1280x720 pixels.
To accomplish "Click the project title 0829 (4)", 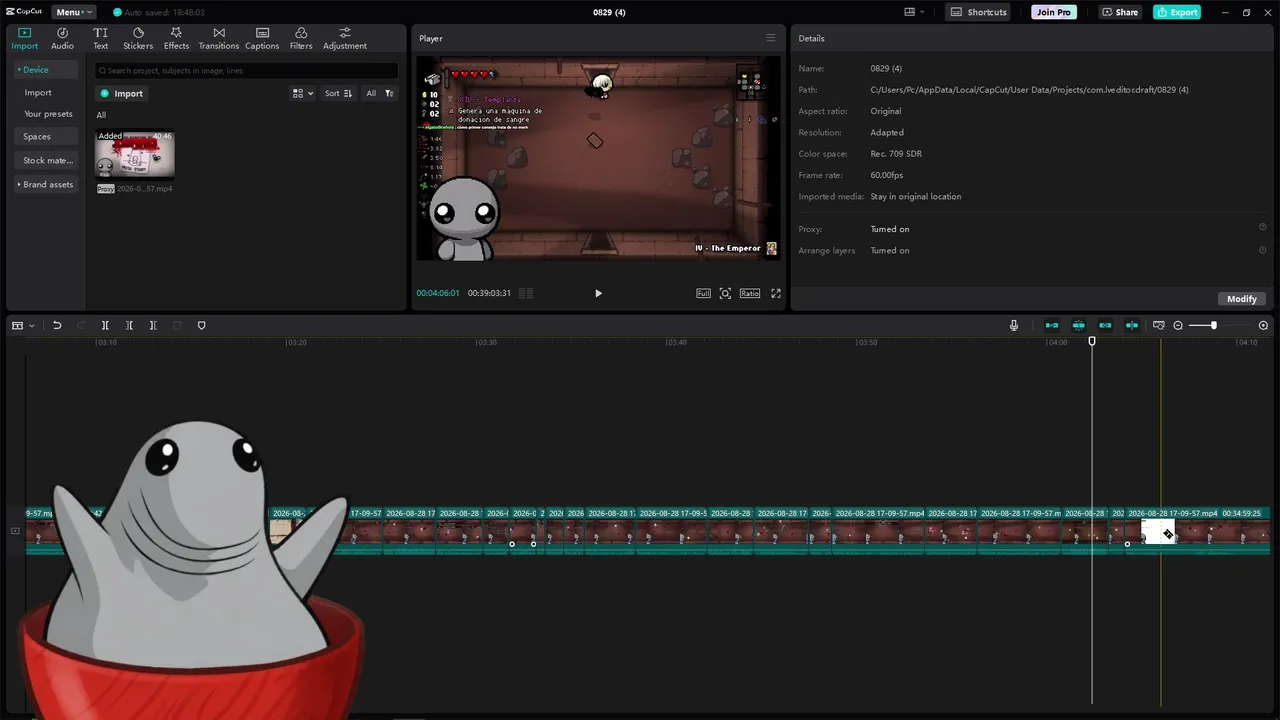I will click(x=608, y=12).
